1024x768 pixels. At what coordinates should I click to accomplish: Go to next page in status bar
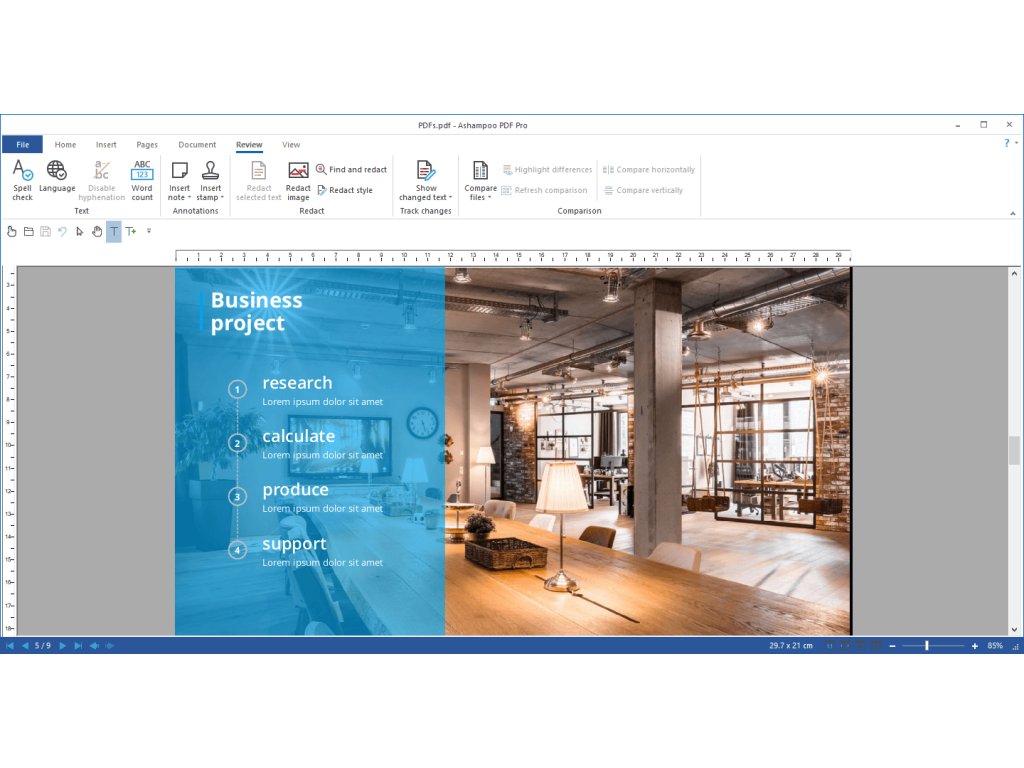tap(63, 646)
